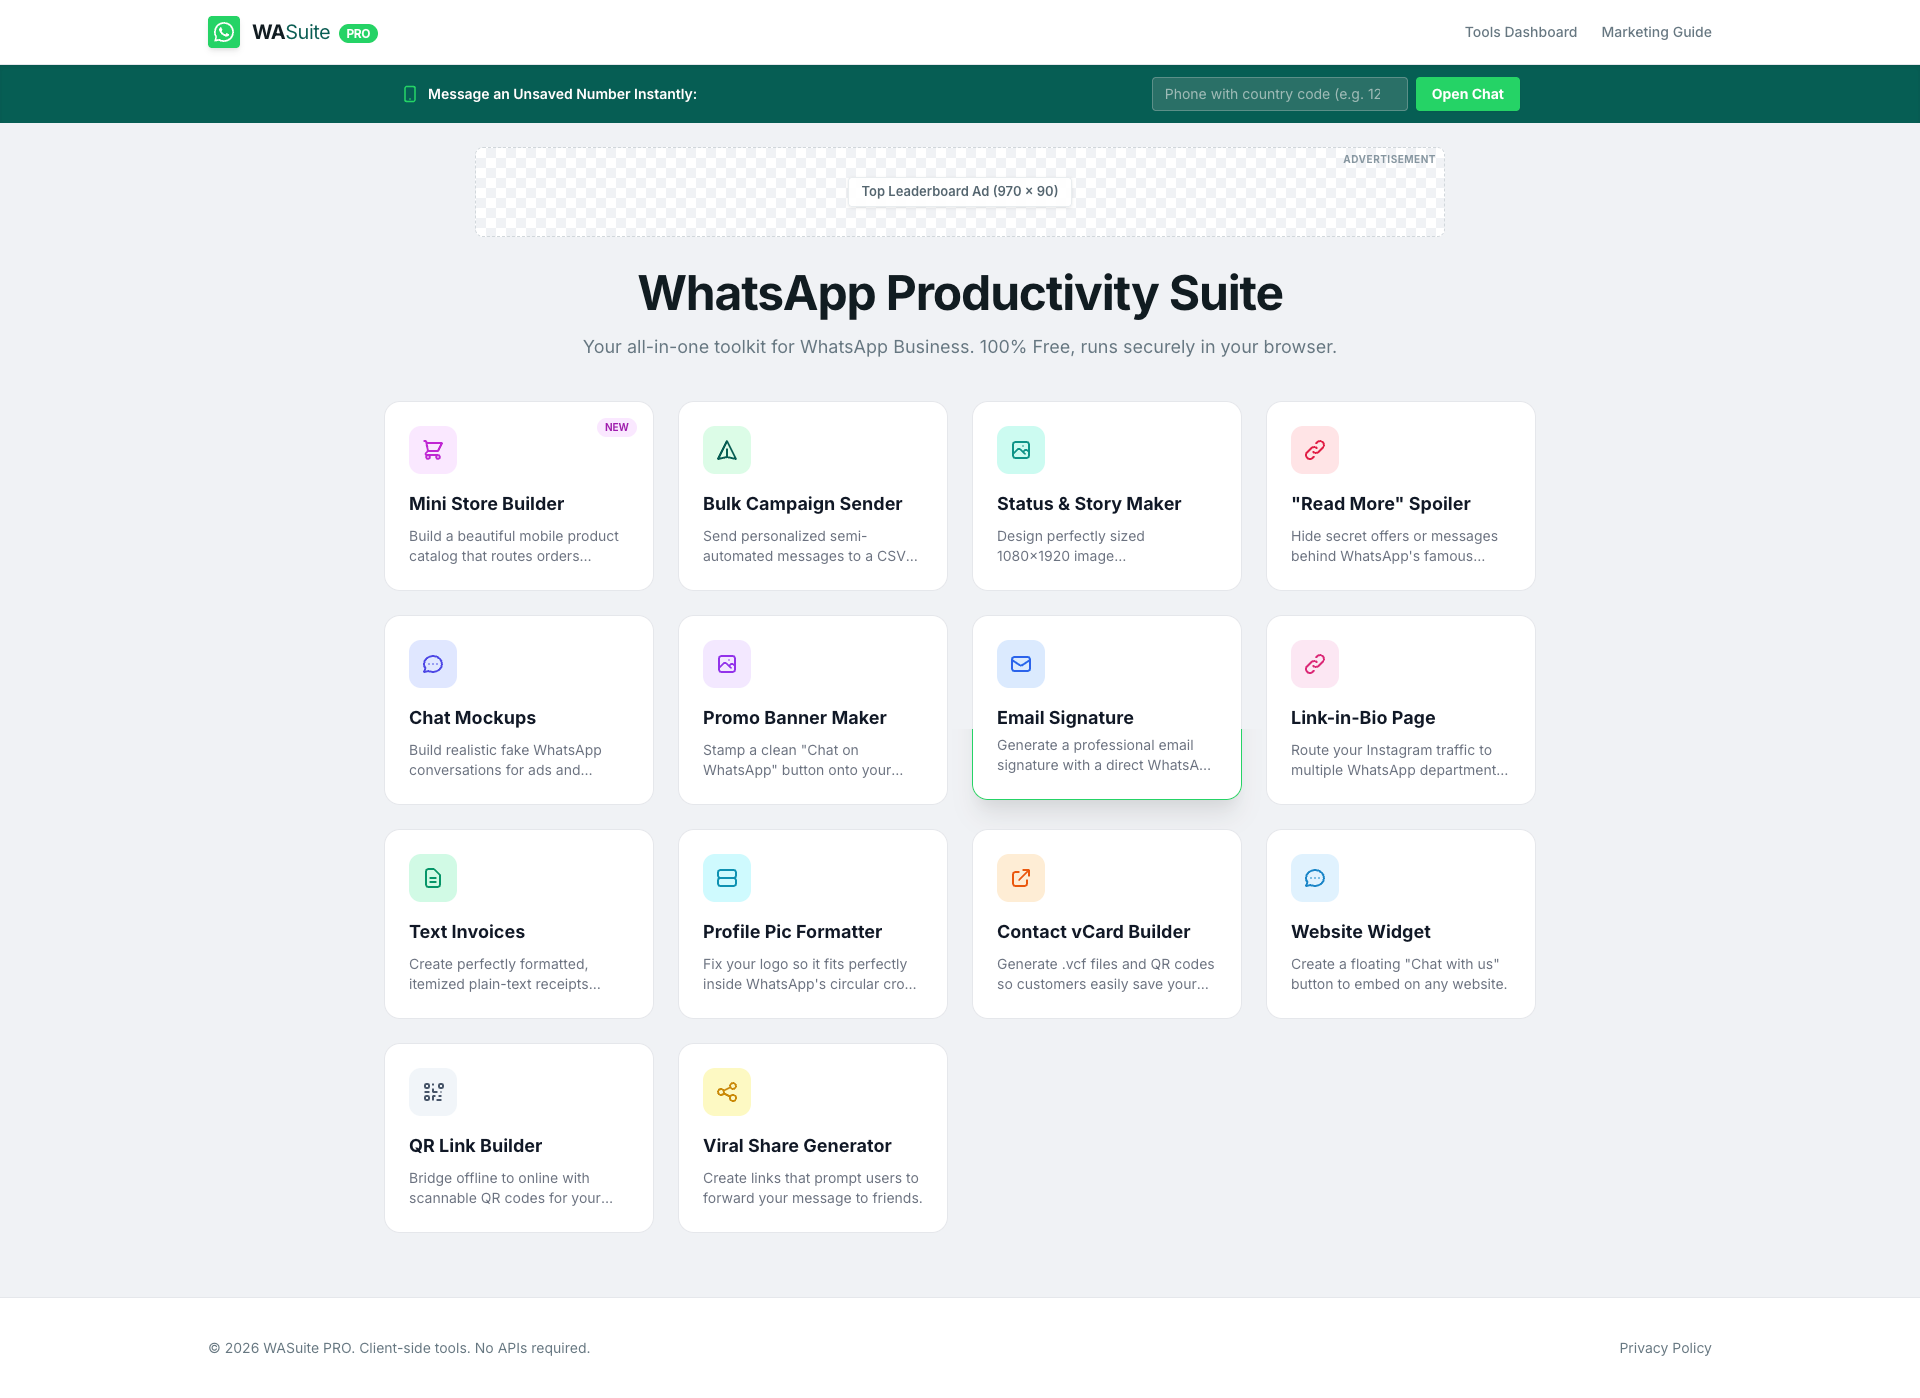This screenshot has width=1920, height=1398.
Task: Click the Website Widget chat icon
Action: [1315, 878]
